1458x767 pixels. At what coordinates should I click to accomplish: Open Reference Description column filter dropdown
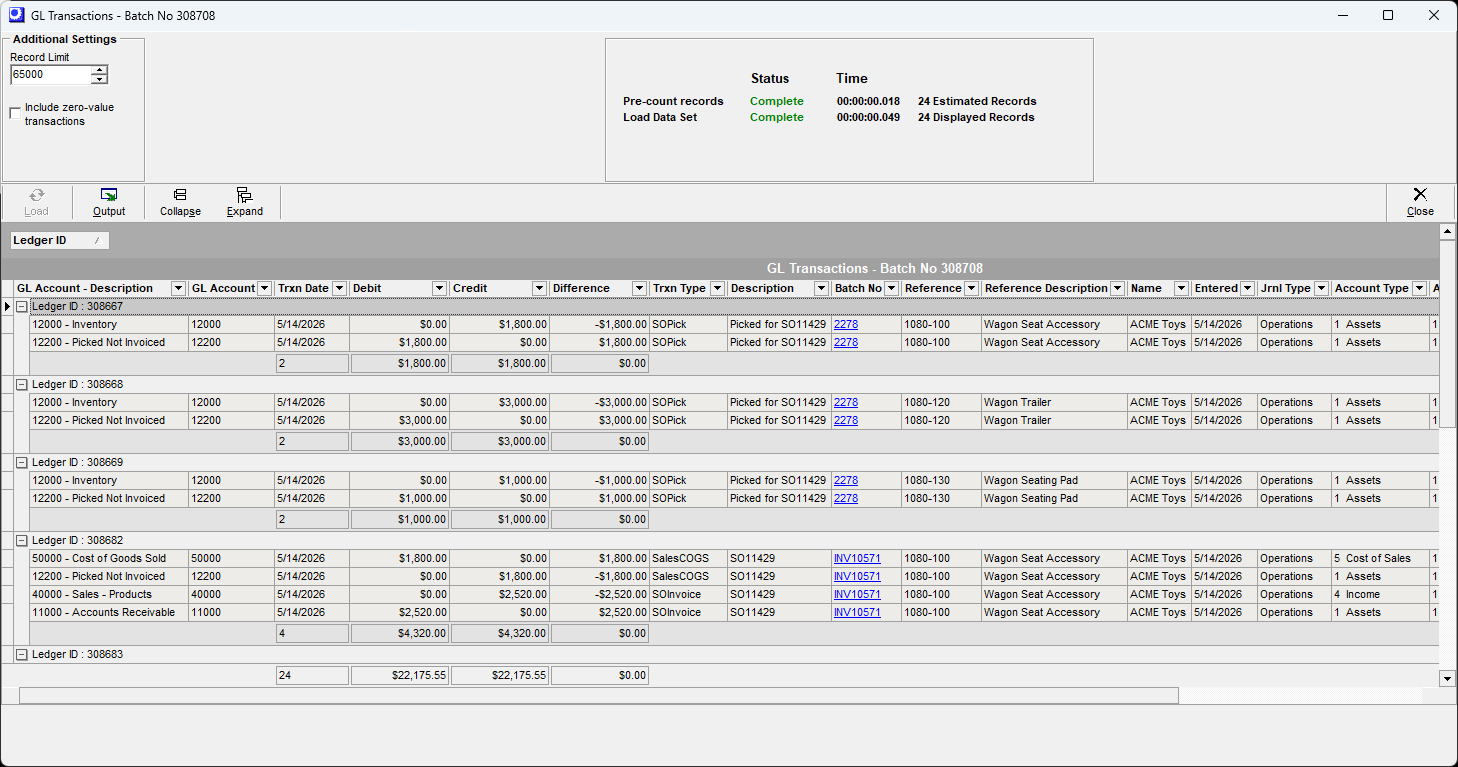[1117, 288]
